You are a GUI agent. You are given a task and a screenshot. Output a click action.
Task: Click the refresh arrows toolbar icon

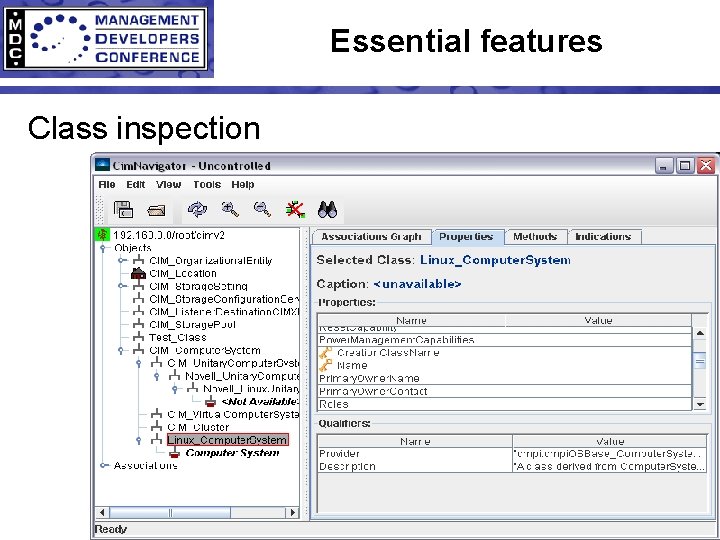pyautogui.click(x=197, y=209)
